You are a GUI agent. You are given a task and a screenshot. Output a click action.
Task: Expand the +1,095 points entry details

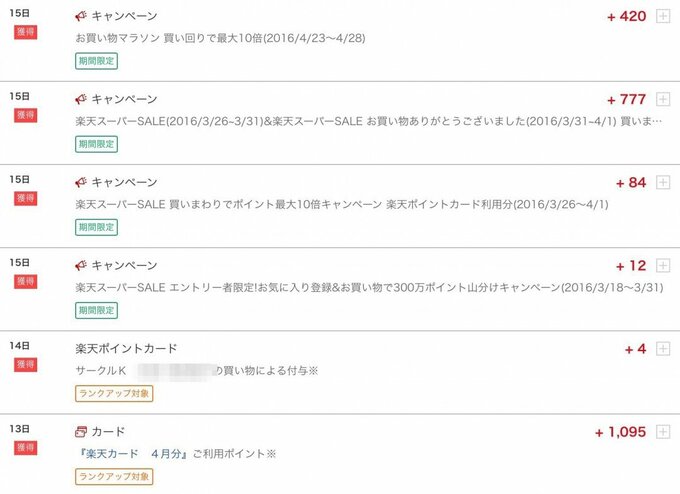tap(662, 432)
